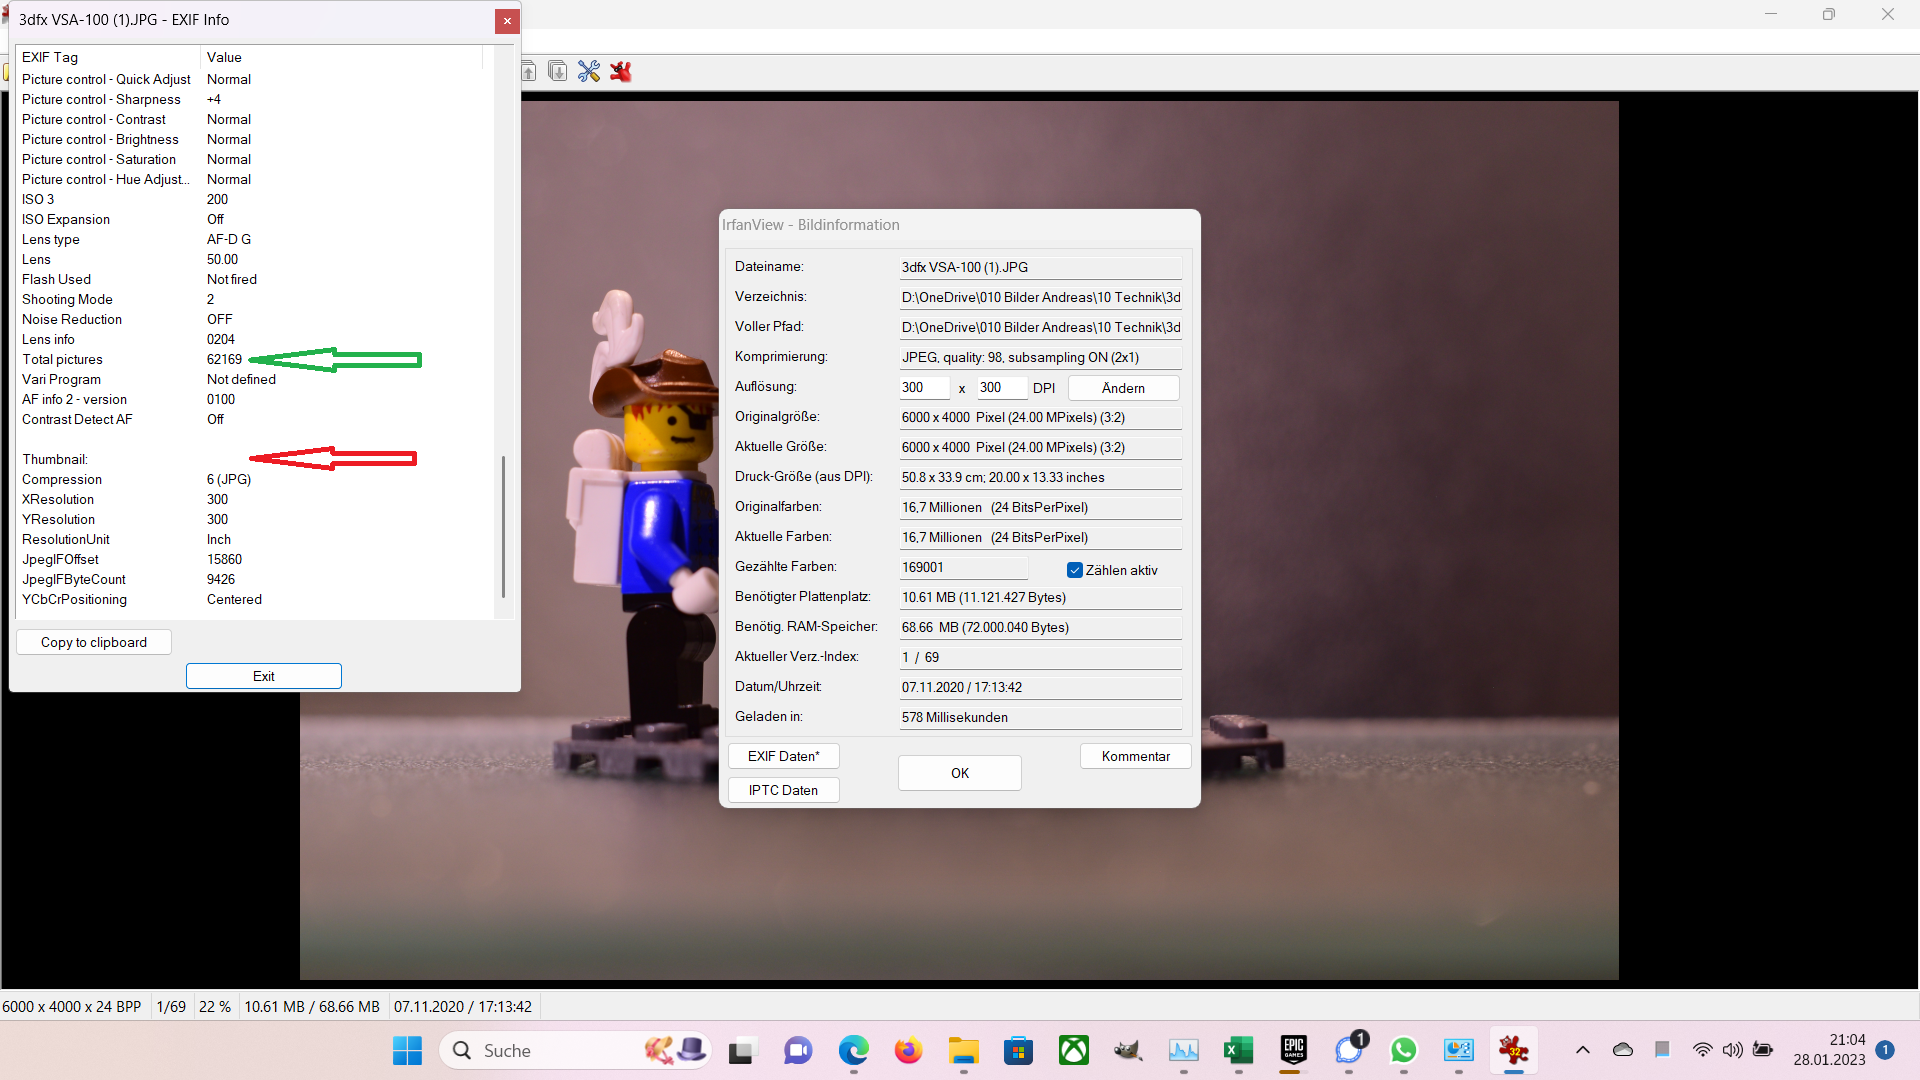
Task: Open Excel from the taskbar
Action: 1239,1050
